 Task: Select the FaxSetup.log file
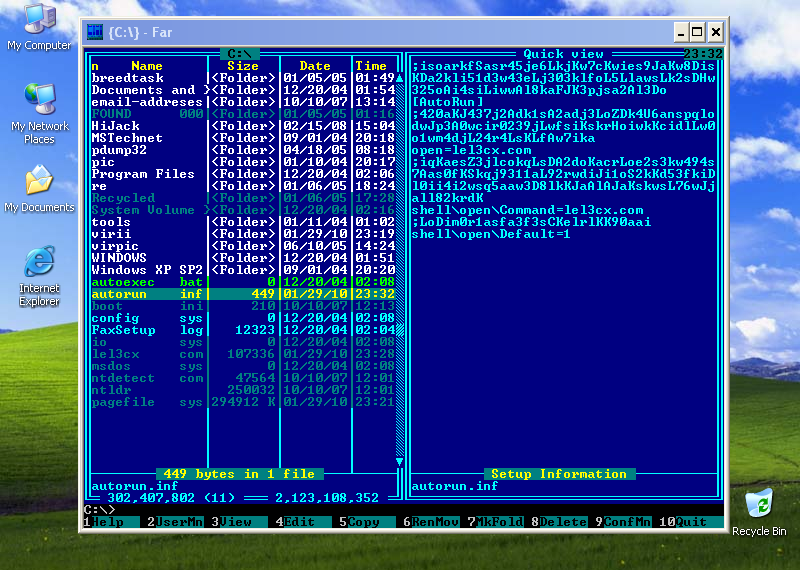[x=243, y=330]
